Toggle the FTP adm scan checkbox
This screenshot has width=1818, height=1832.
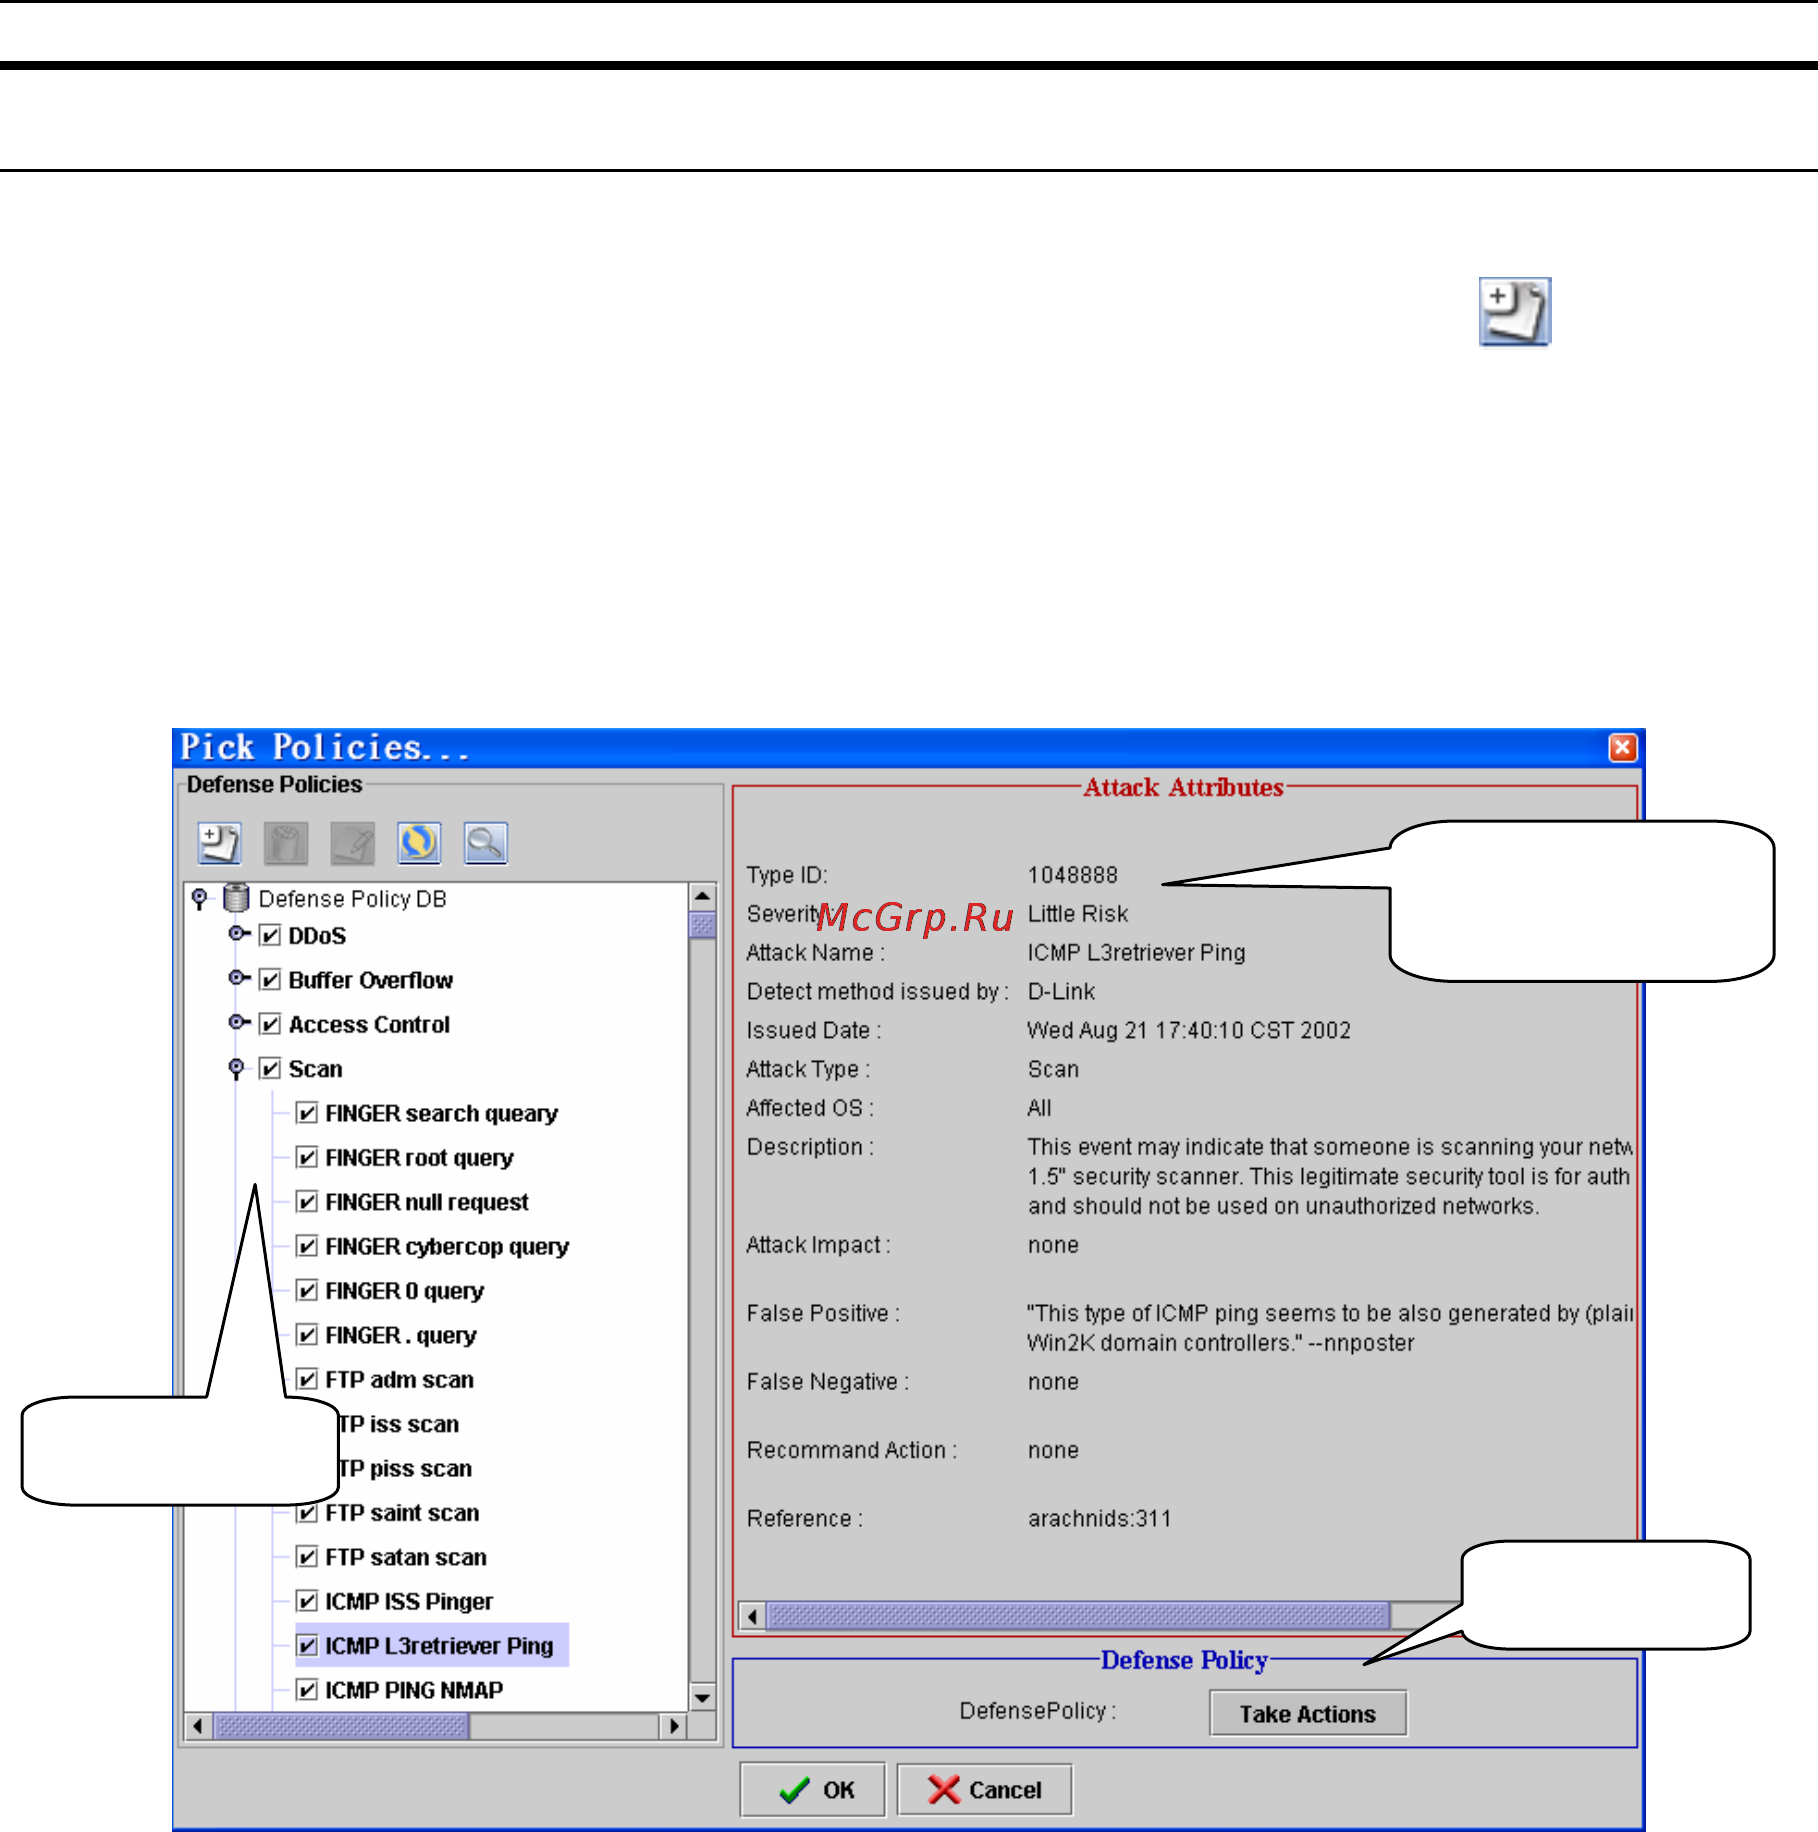307,1380
